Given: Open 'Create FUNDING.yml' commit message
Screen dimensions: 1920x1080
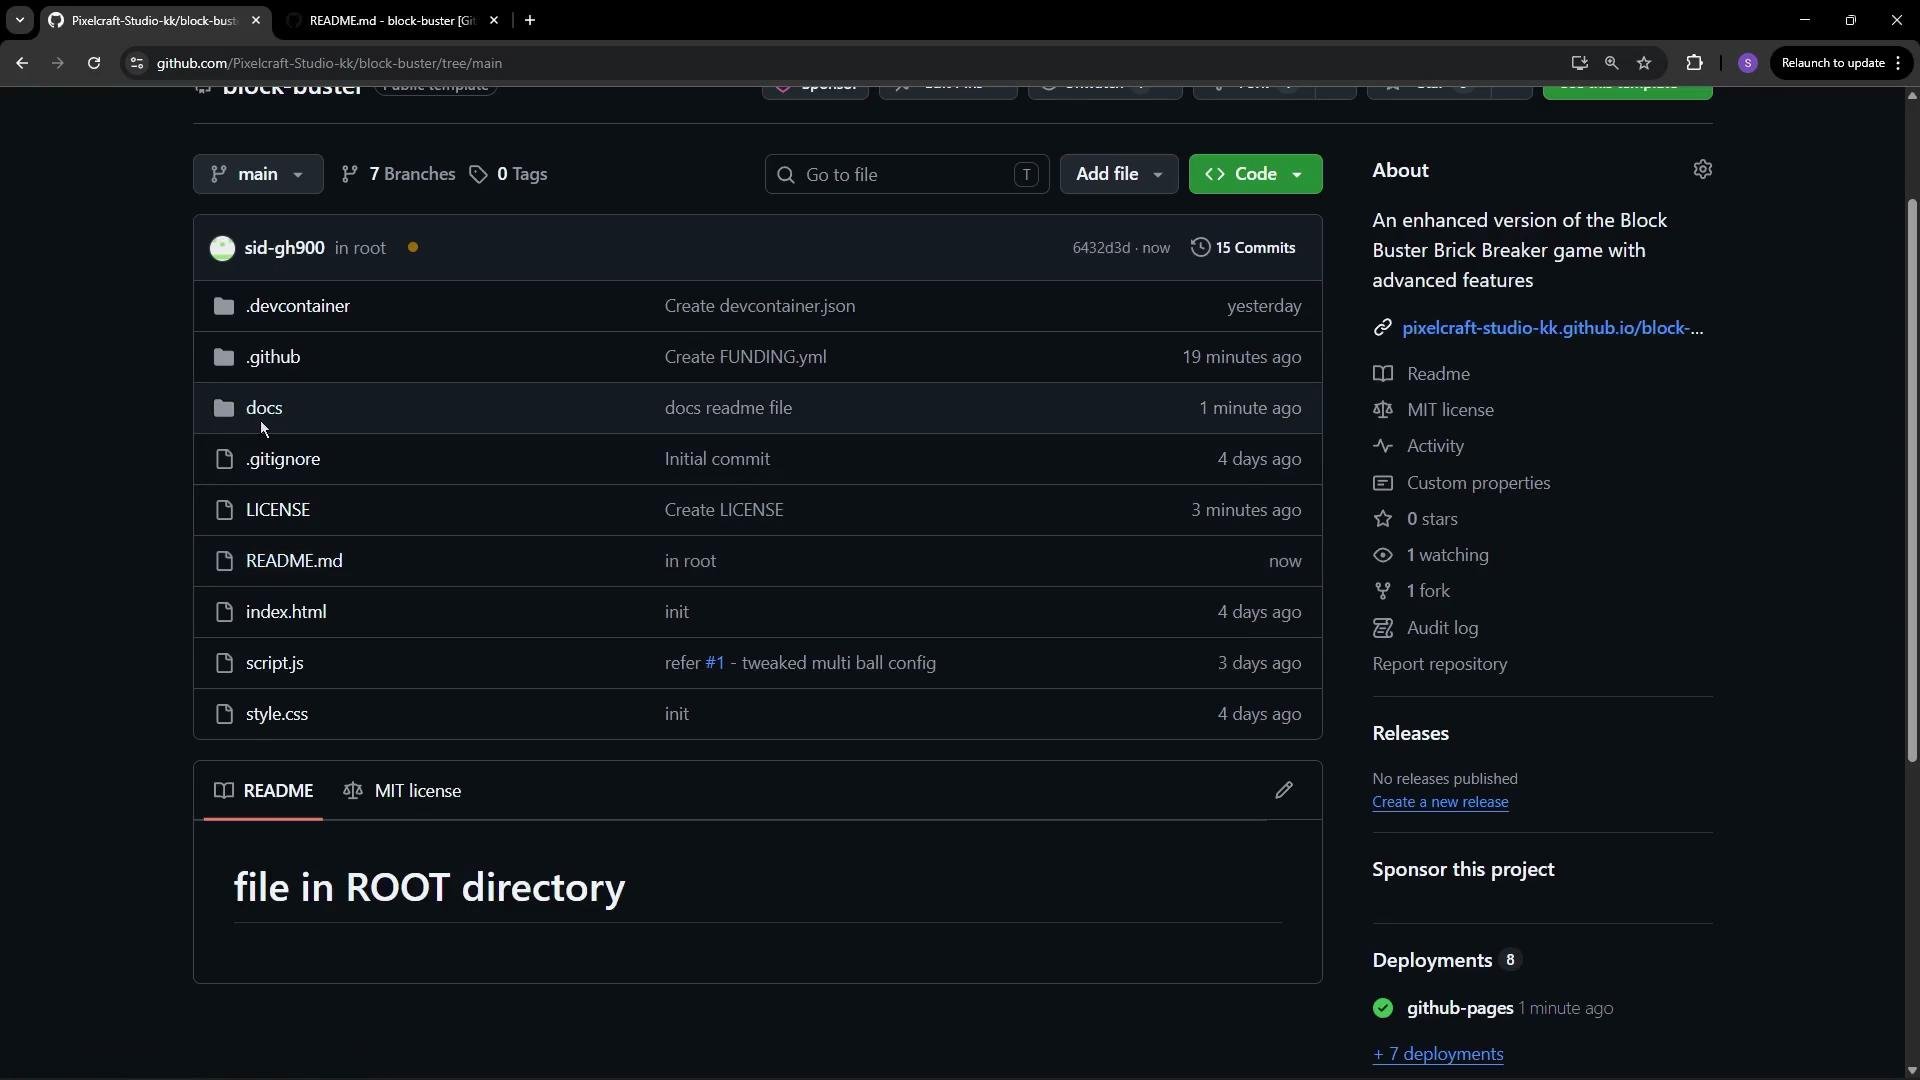Looking at the screenshot, I should [x=745, y=357].
